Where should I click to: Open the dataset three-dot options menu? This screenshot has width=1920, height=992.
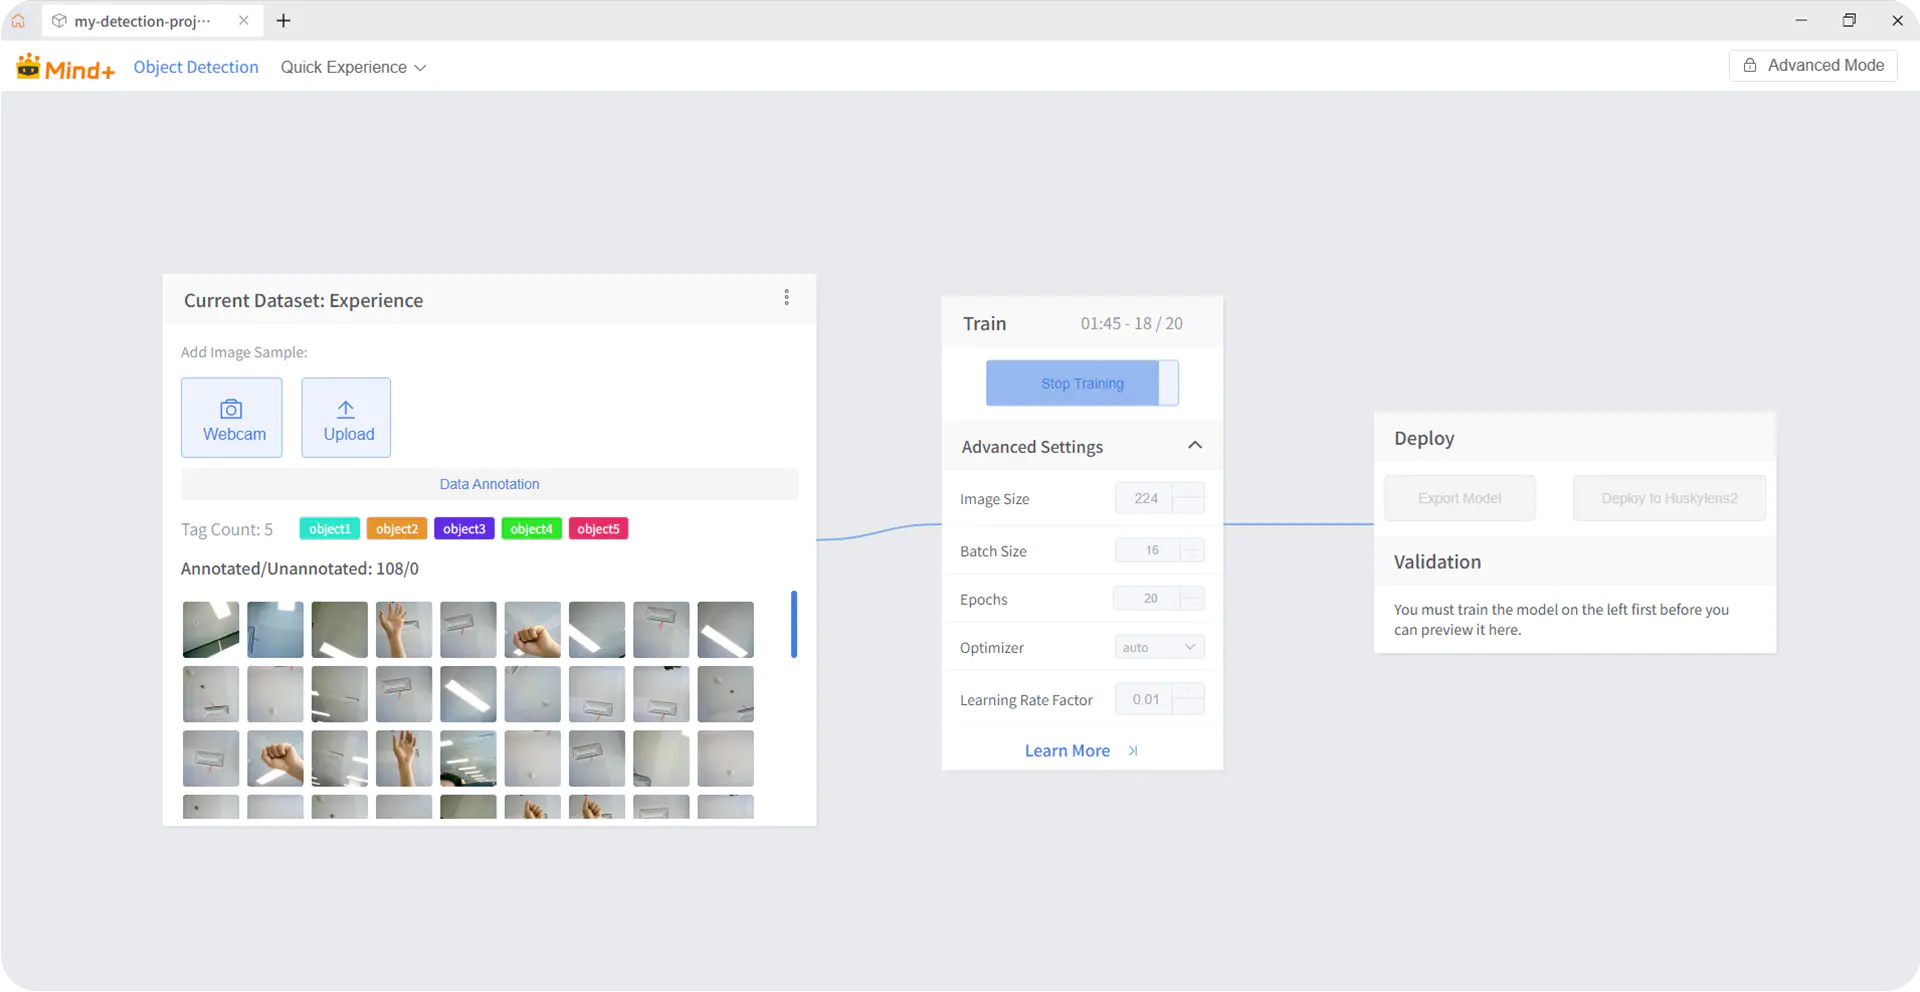787,298
